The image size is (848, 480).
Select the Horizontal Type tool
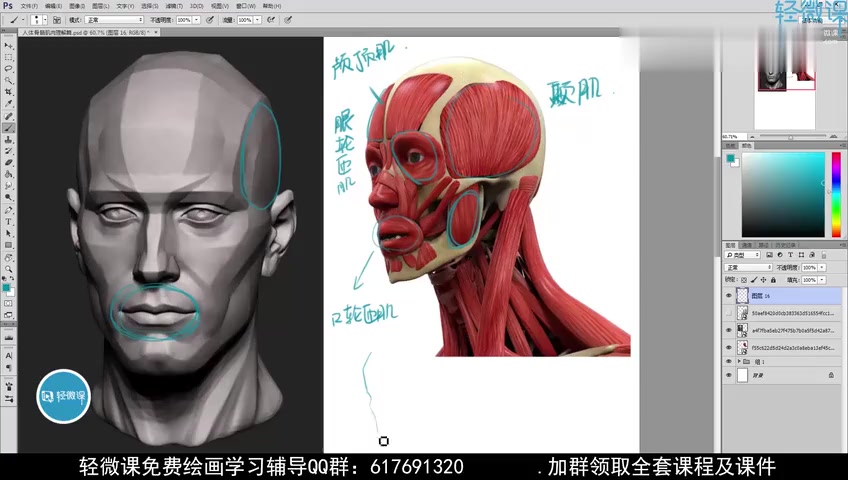tap(8, 222)
